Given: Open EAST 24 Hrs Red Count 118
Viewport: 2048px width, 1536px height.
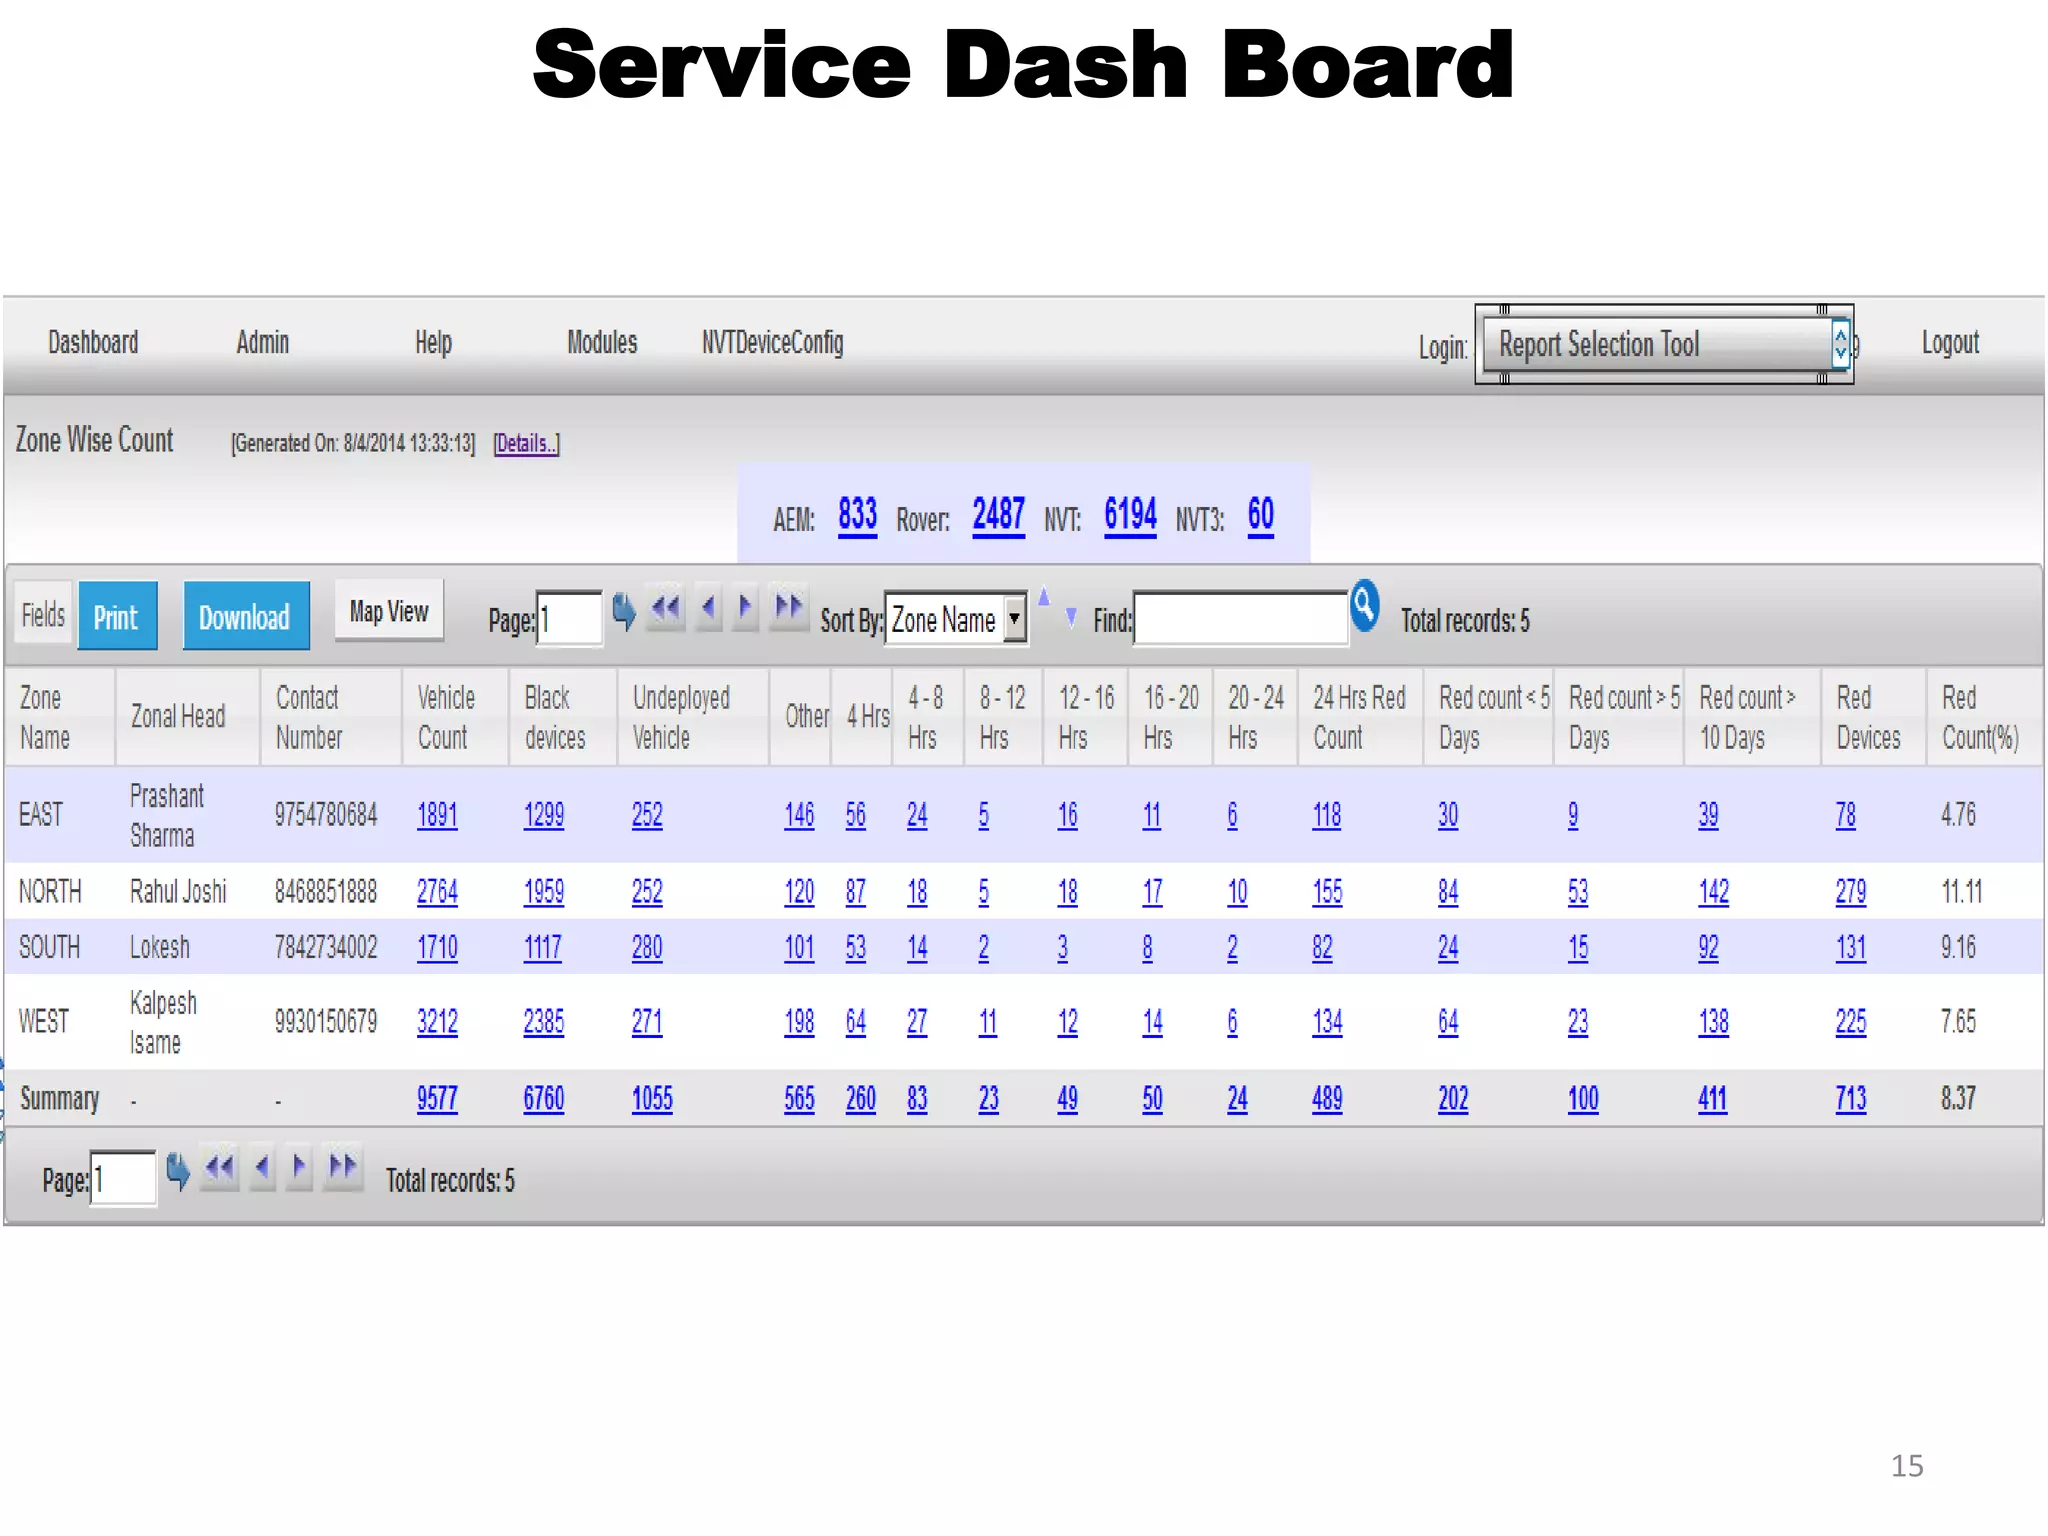Looking at the screenshot, I should [x=1327, y=814].
